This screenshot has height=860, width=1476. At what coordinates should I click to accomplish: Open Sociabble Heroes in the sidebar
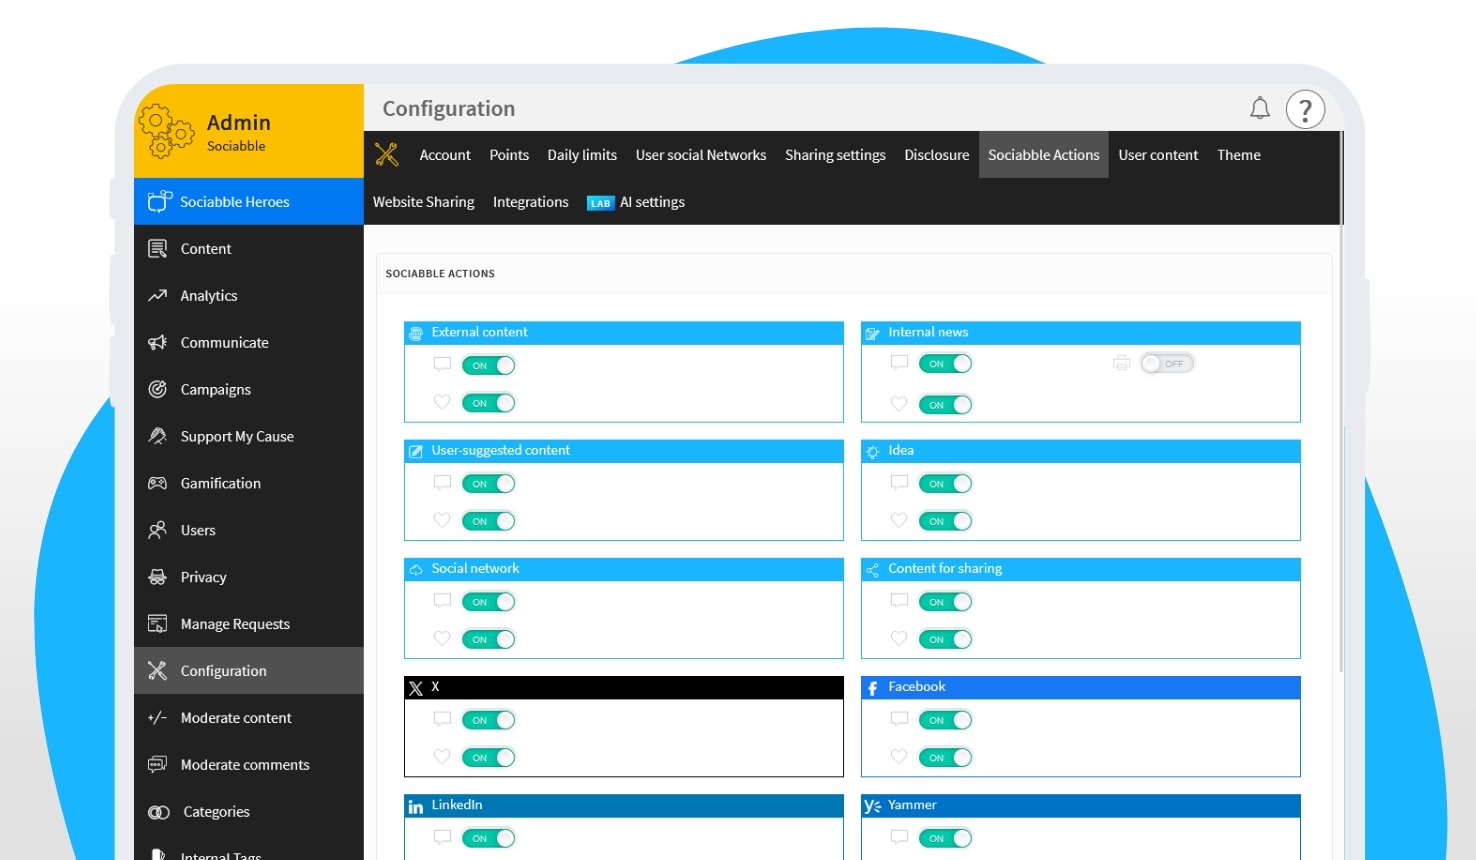[249, 201]
